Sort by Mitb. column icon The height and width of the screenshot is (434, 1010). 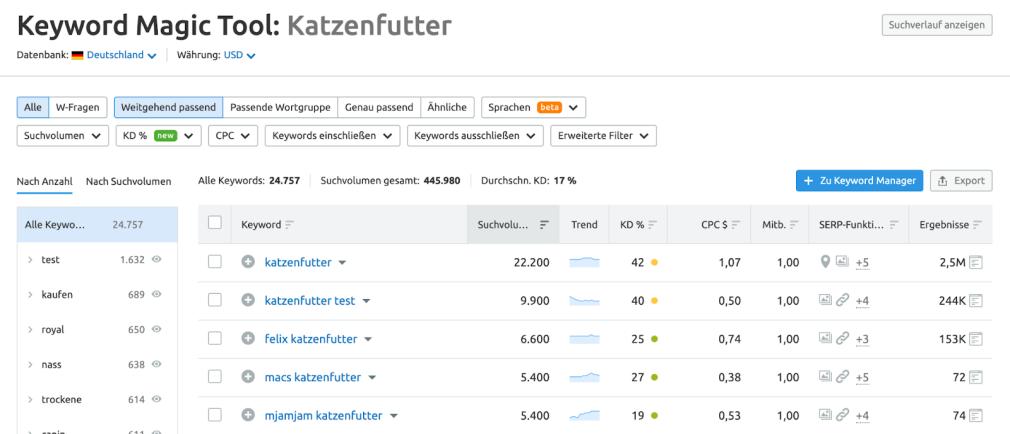click(794, 225)
